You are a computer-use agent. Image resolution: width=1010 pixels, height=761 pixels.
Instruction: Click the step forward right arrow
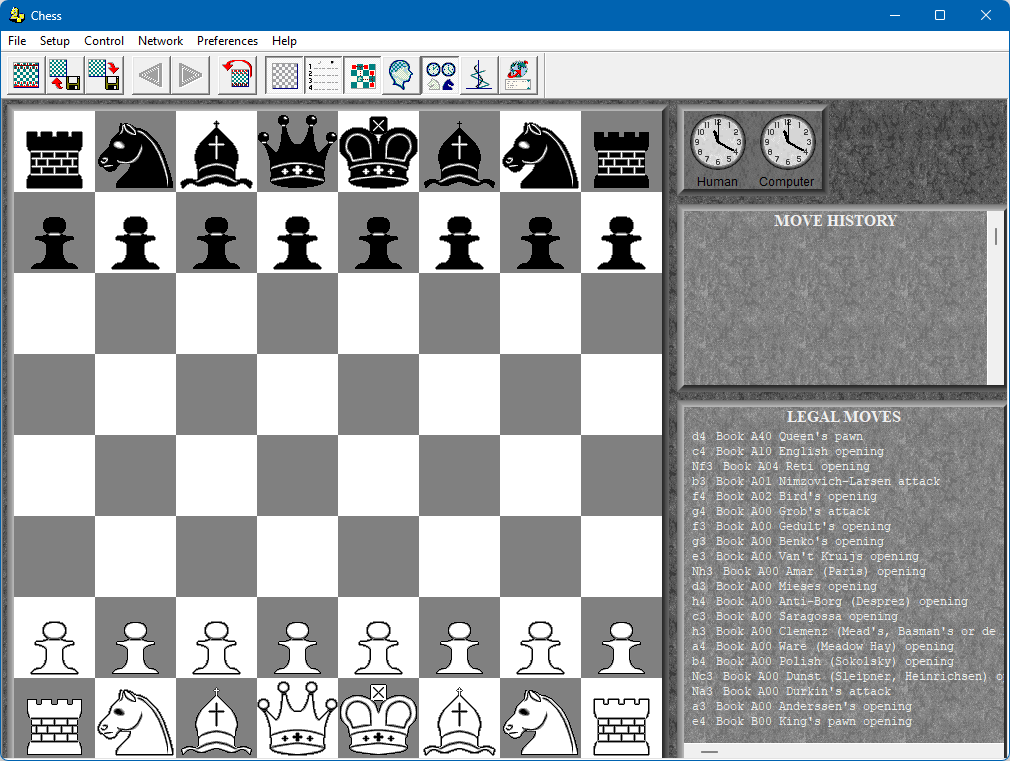pos(190,75)
